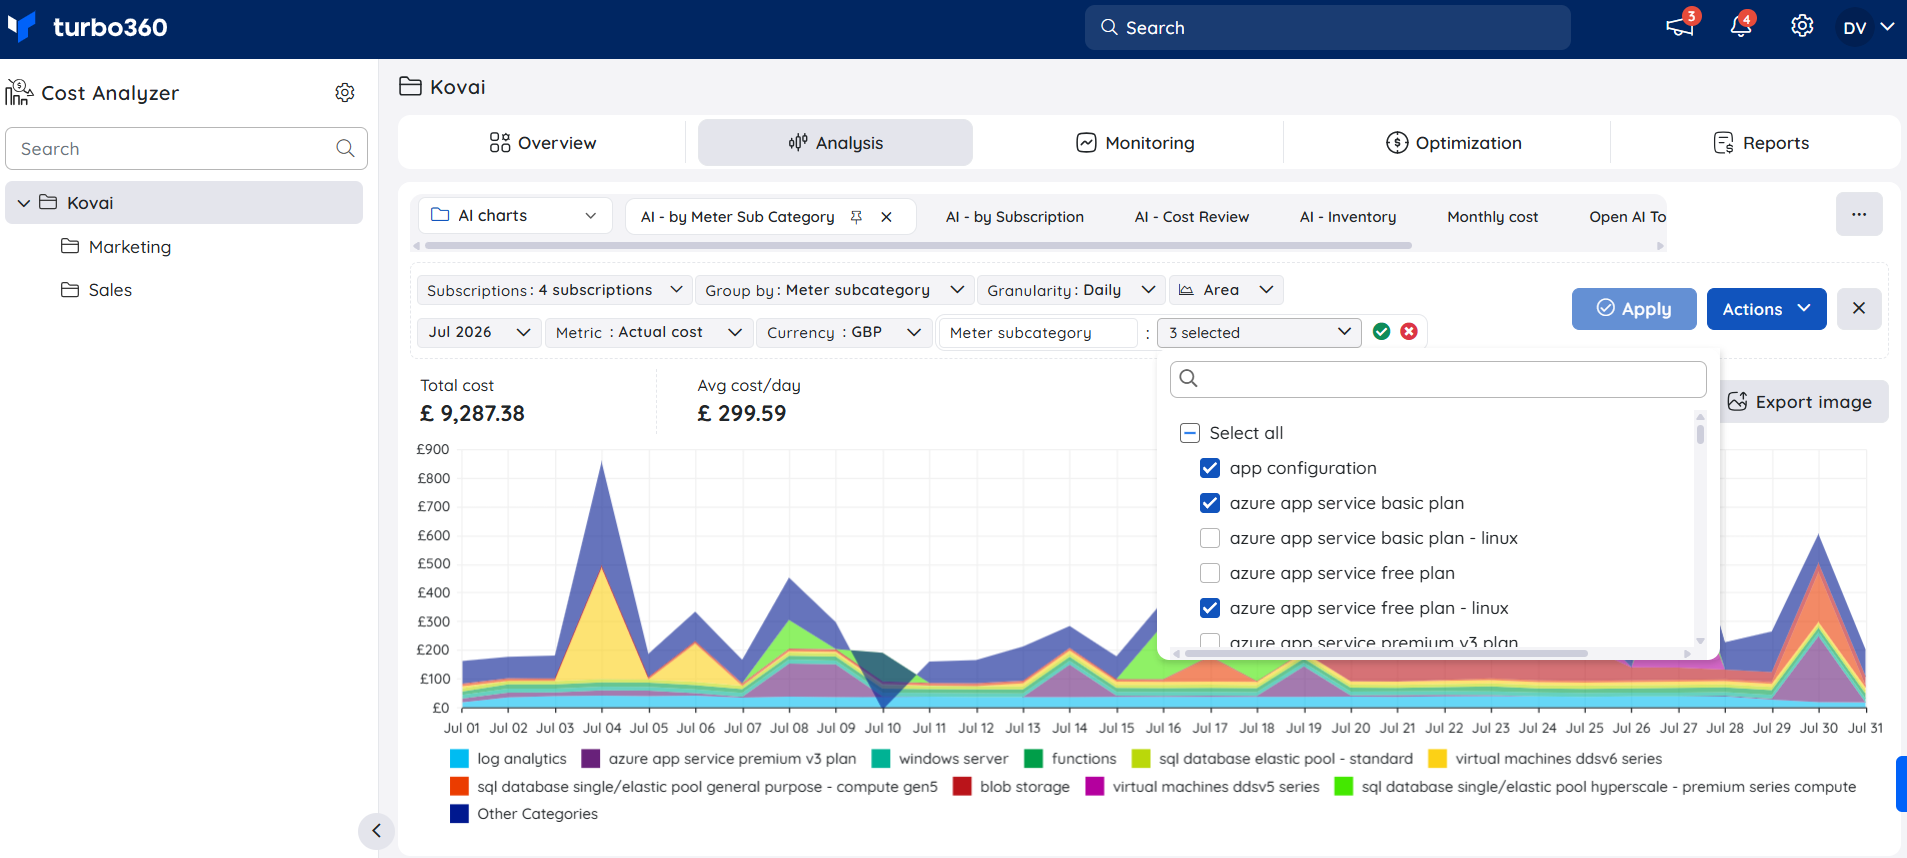Click the Sales folder icon
1907x858 pixels.
(70, 289)
